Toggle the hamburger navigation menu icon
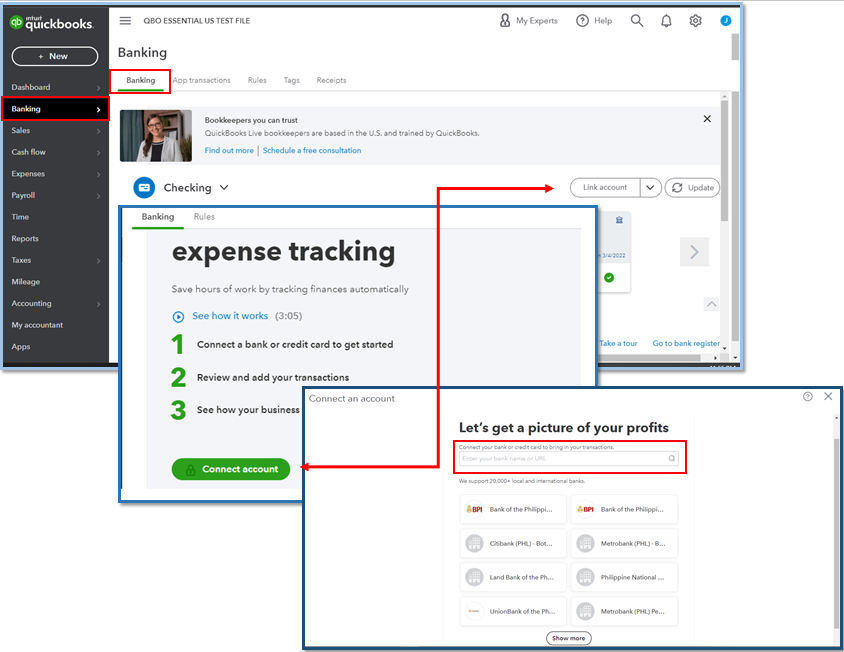This screenshot has width=844, height=652. [125, 20]
